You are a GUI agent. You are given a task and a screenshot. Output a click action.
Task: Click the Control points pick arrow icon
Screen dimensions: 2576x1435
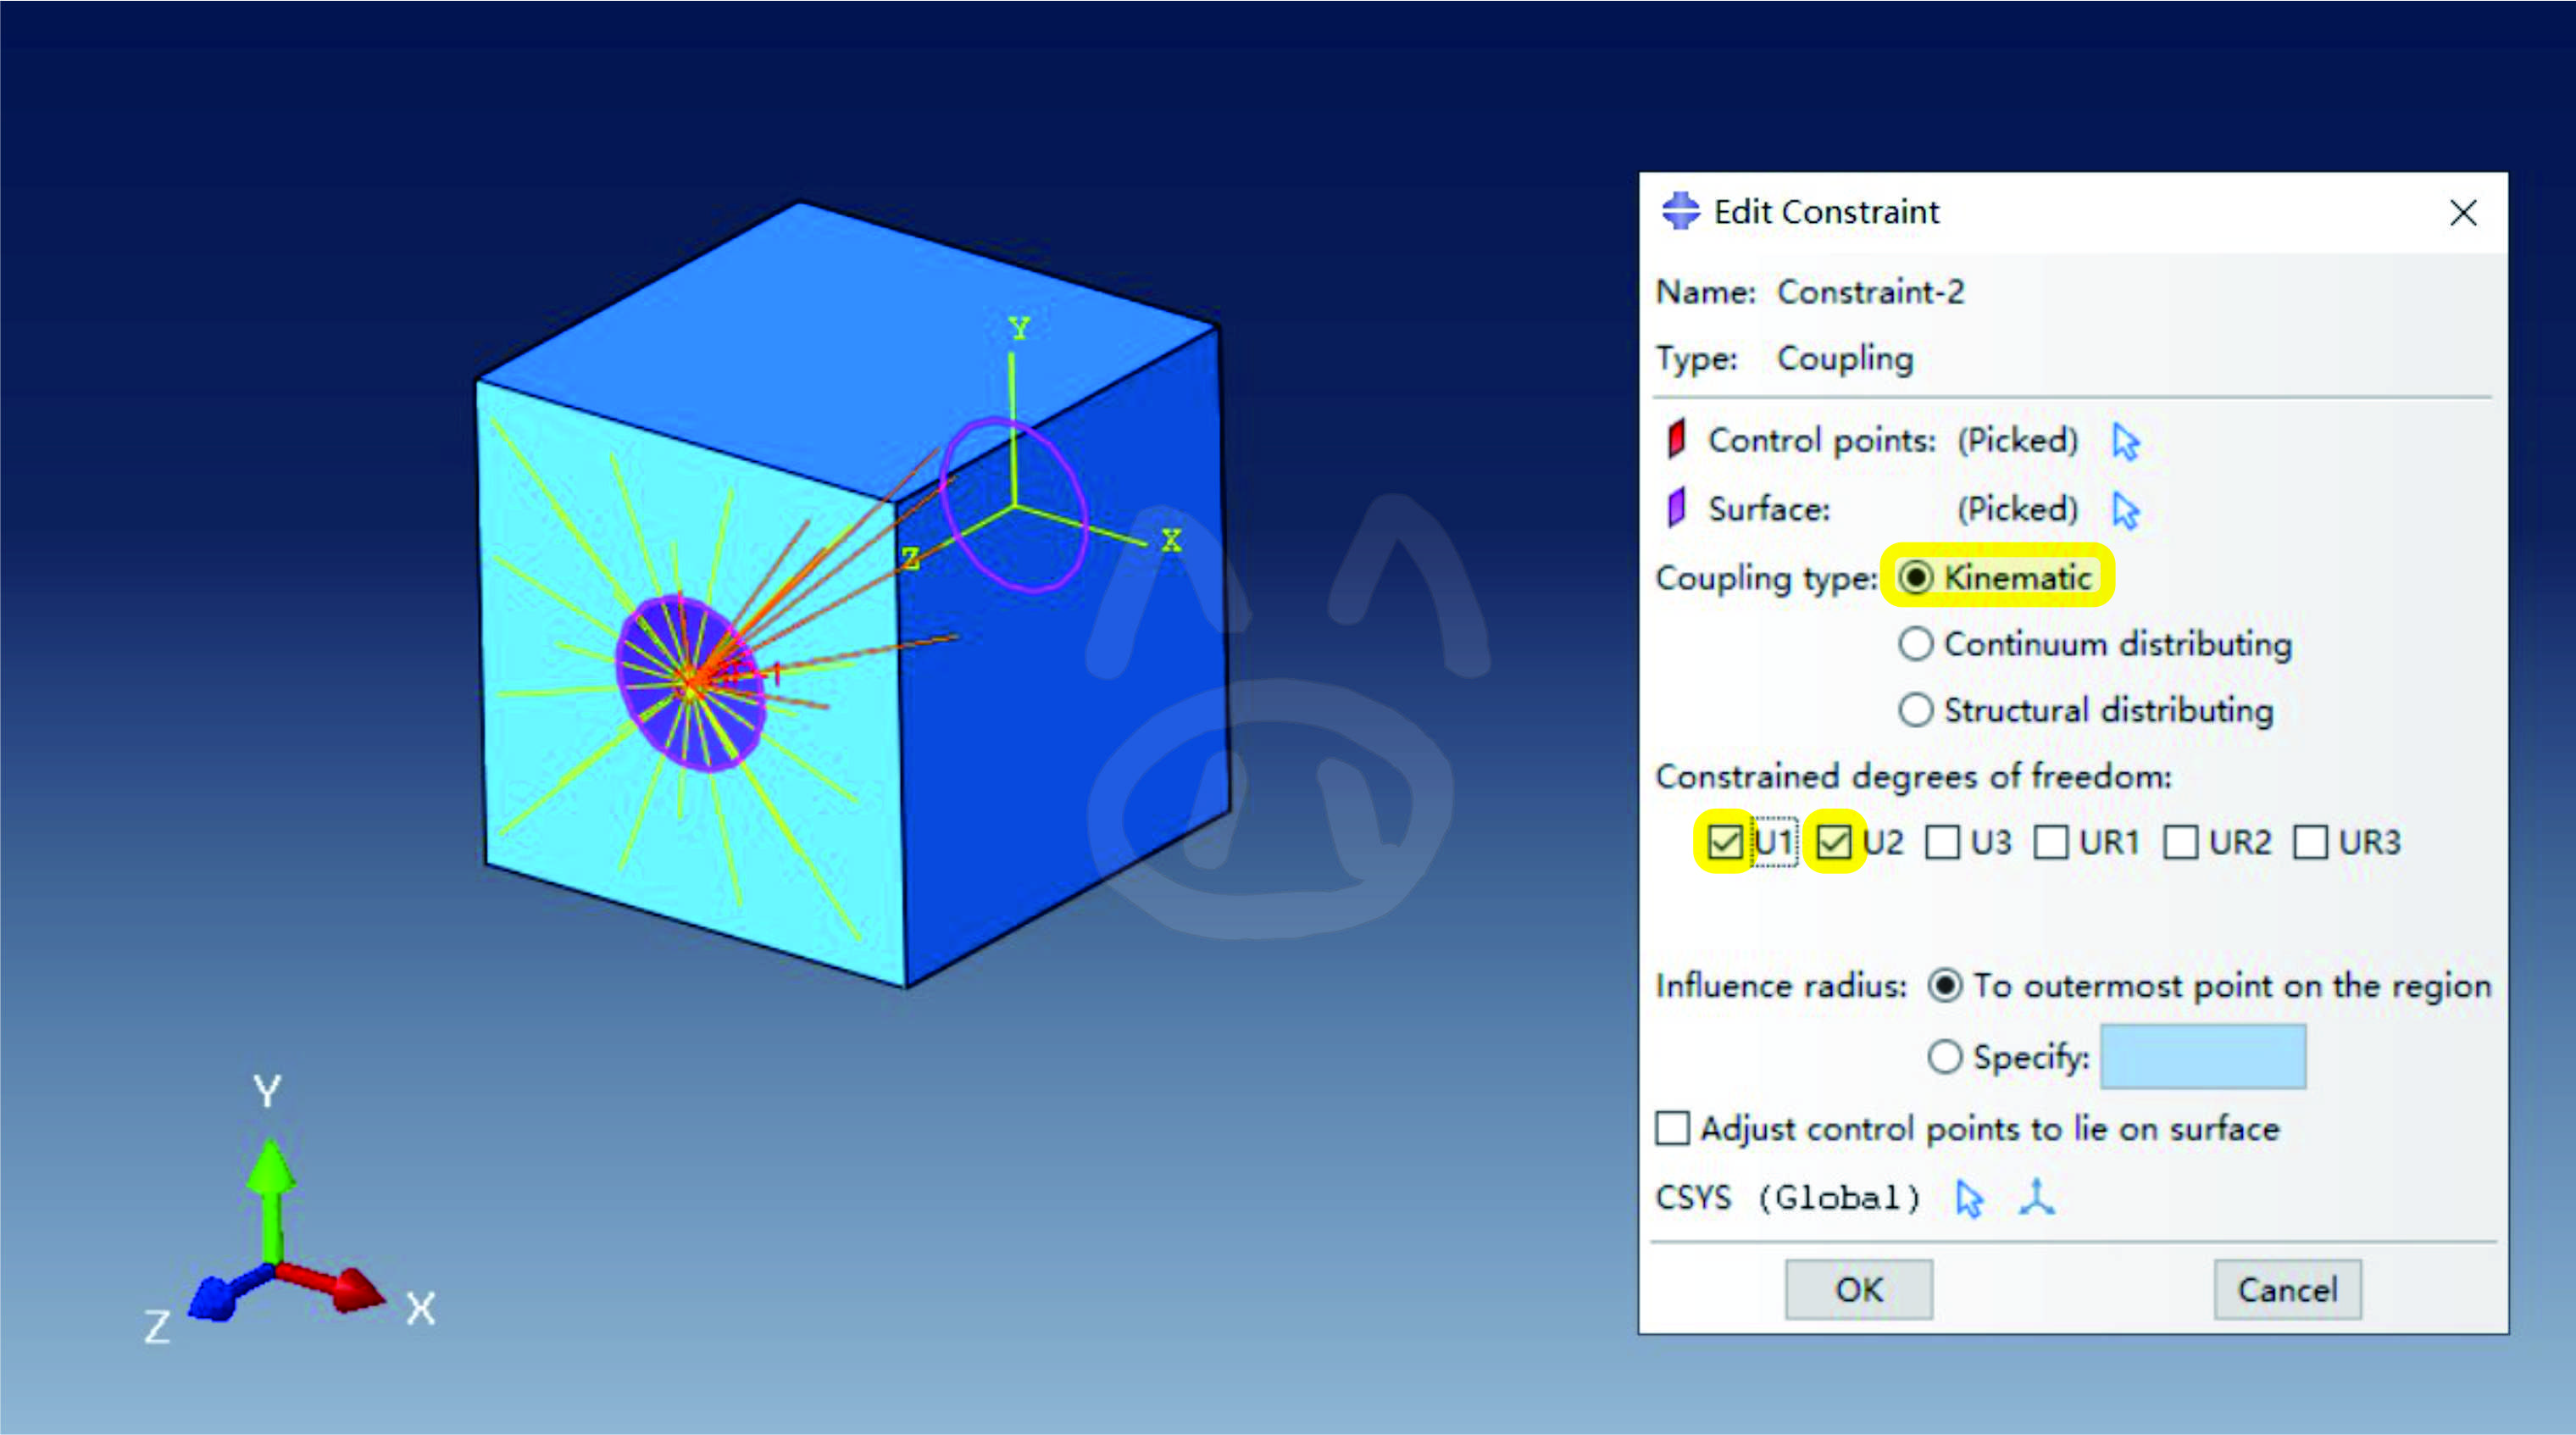tap(2125, 441)
